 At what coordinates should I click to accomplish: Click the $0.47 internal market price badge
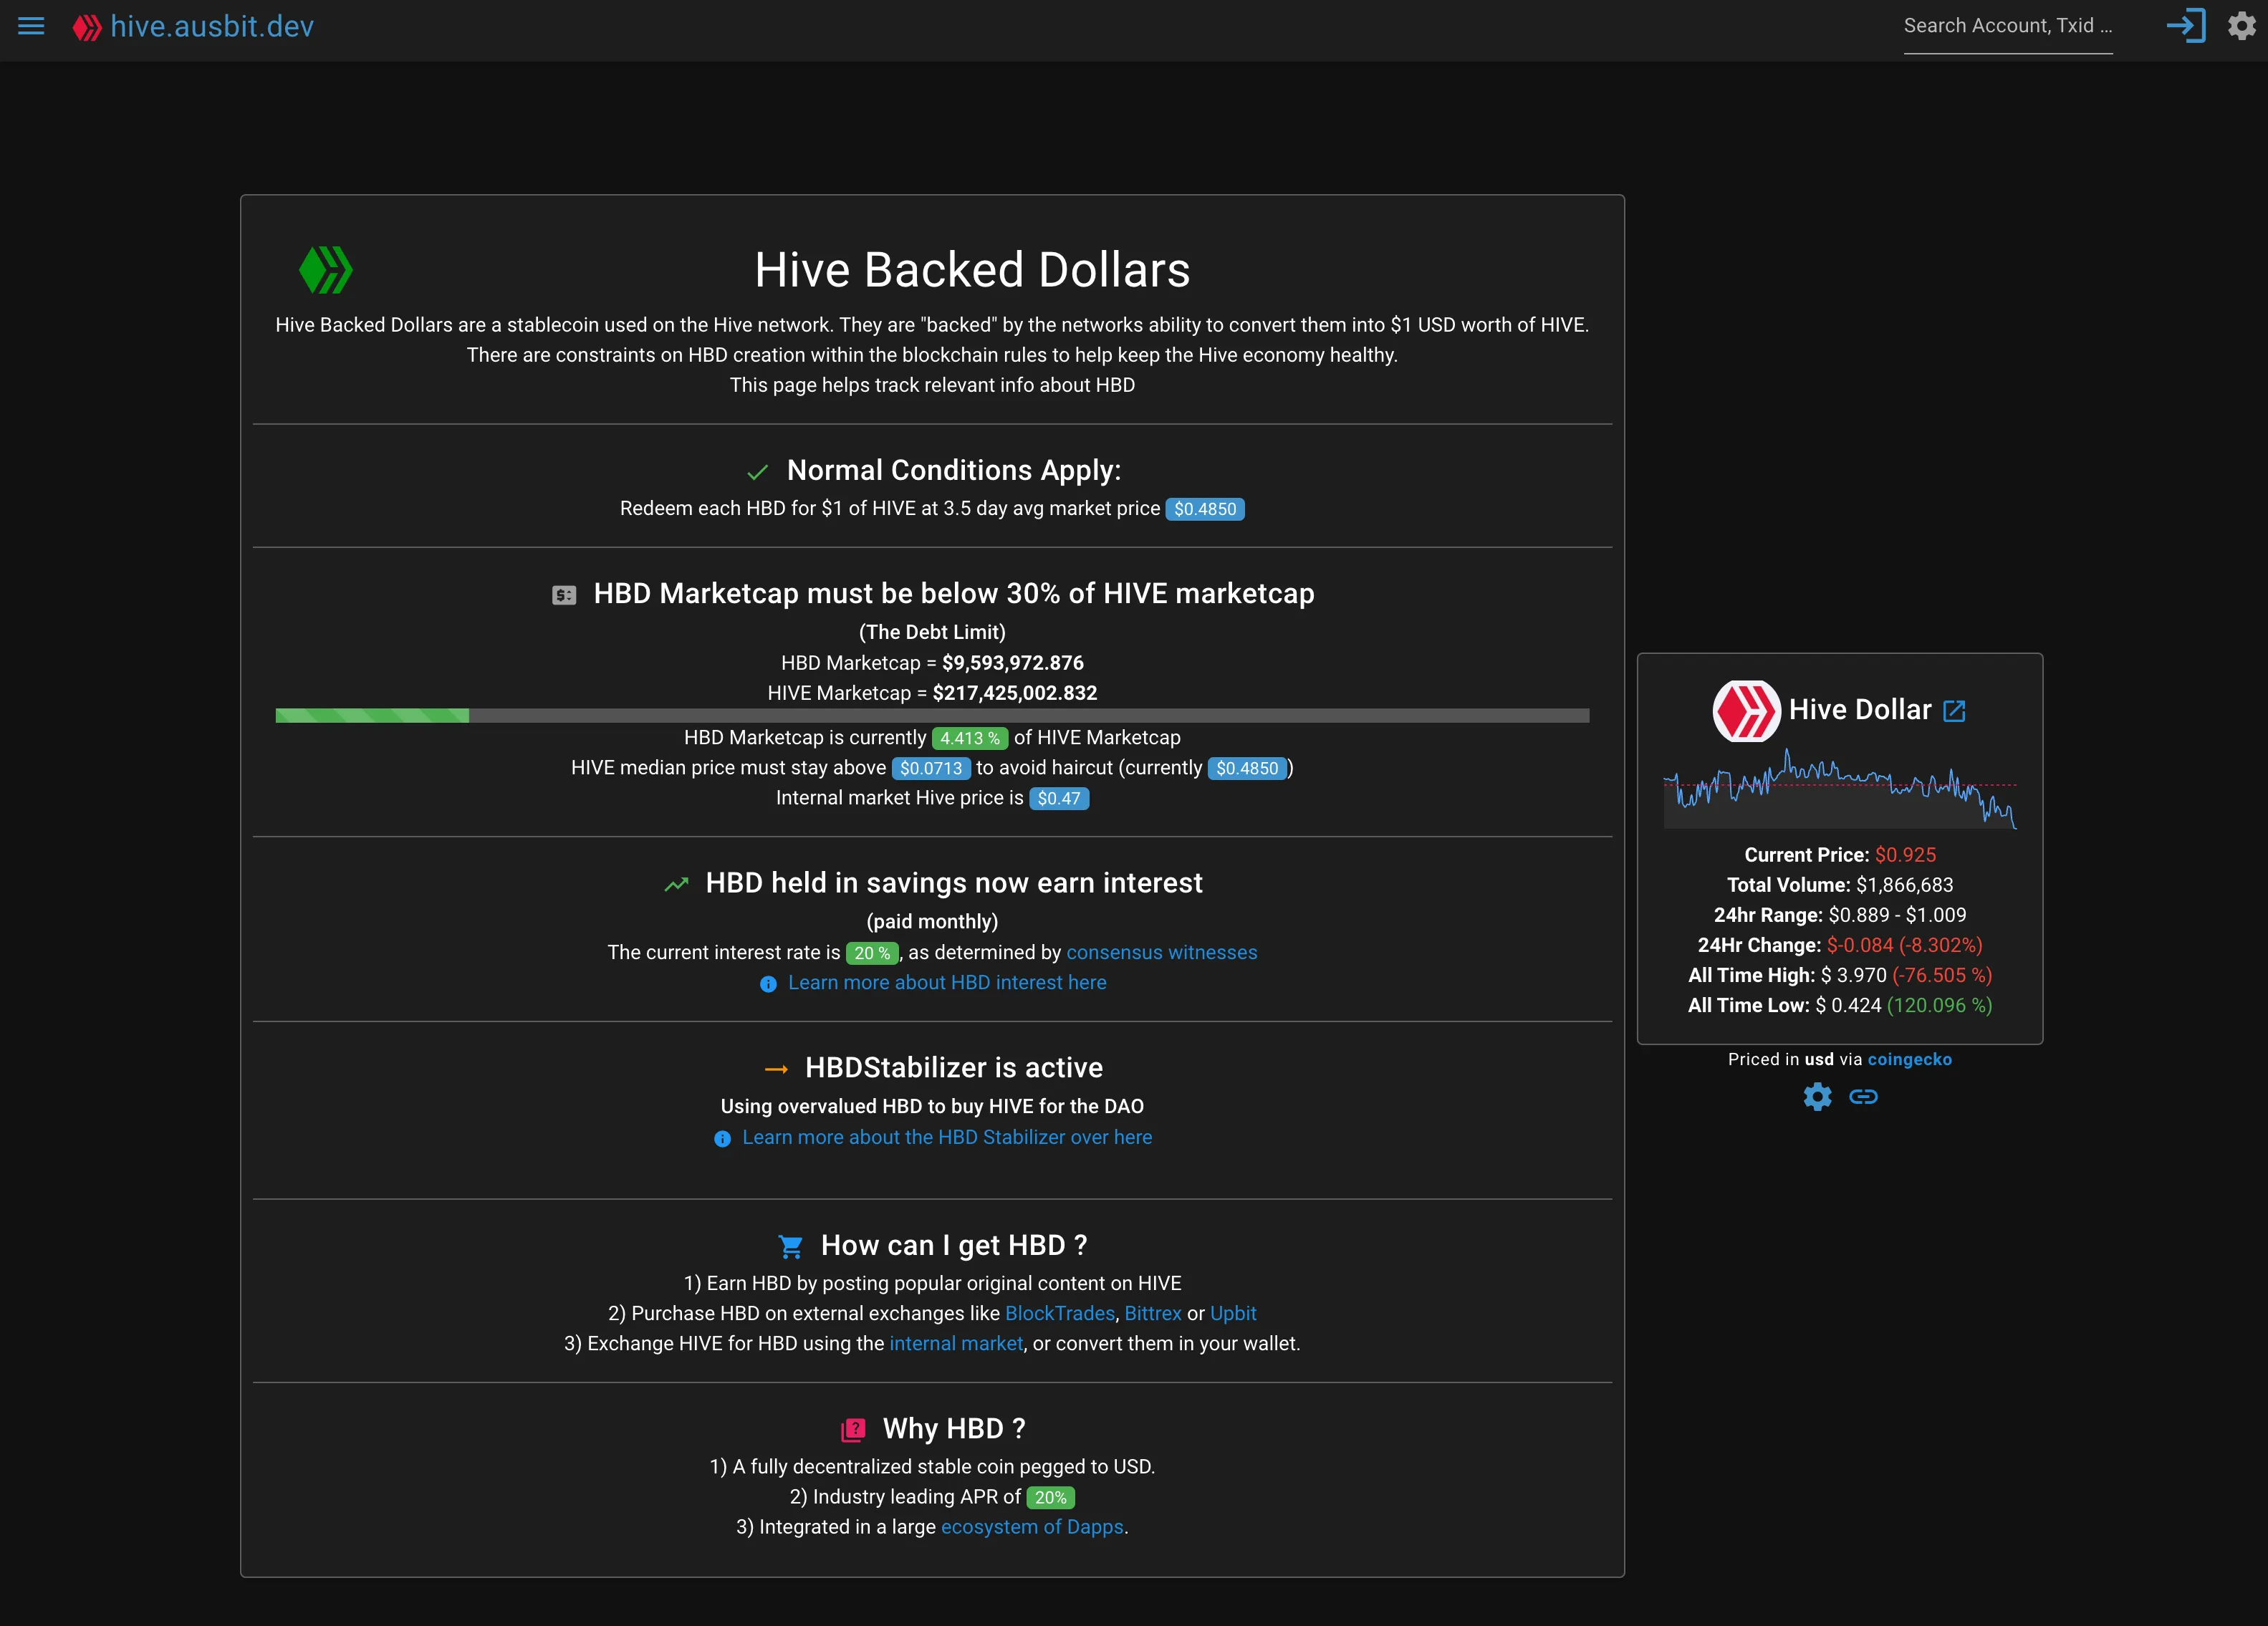(x=1059, y=798)
